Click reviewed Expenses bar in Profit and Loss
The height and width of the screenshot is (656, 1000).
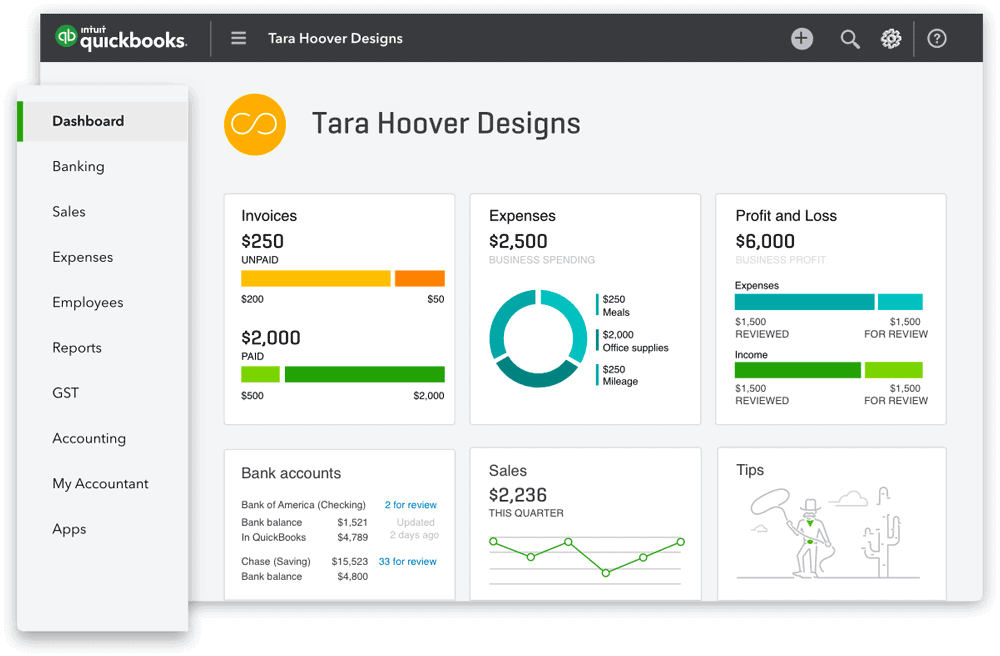804,302
